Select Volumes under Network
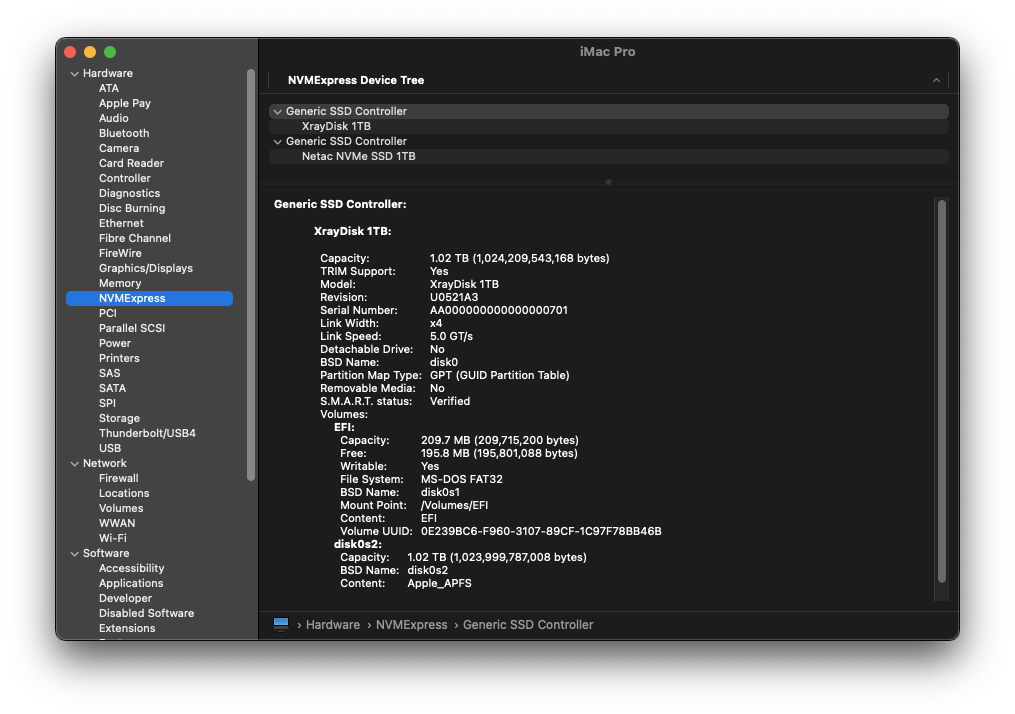Screen dimensions: 1015x714 (121, 508)
